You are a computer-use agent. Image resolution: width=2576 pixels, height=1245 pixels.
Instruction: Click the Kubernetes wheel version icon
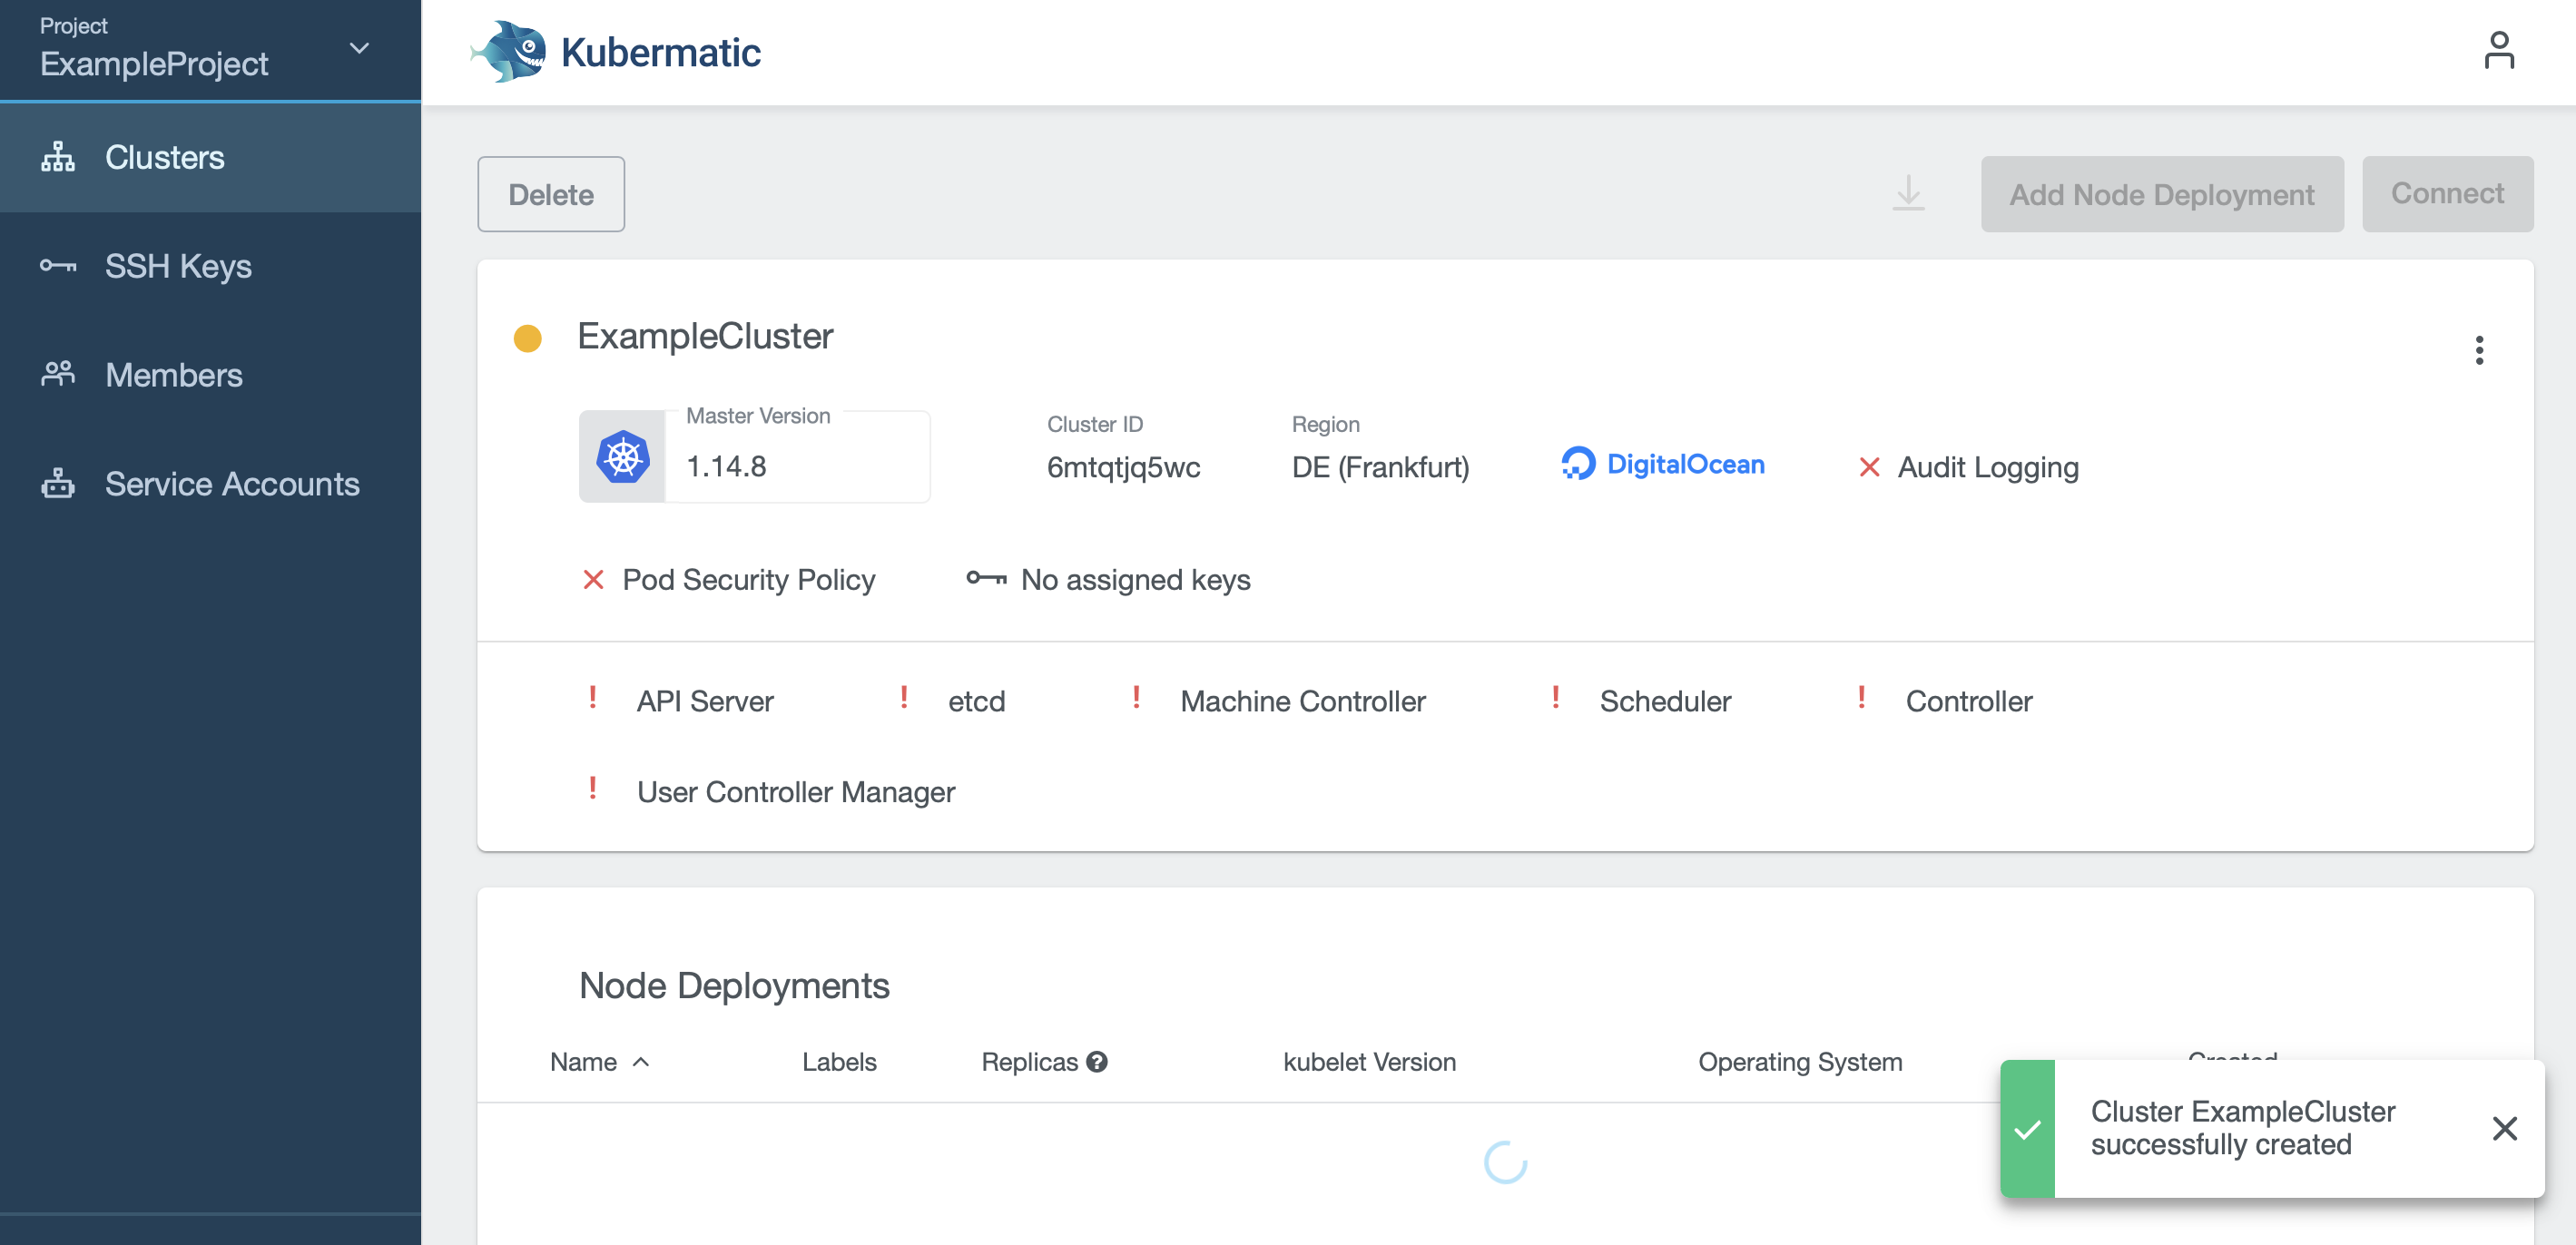(623, 457)
